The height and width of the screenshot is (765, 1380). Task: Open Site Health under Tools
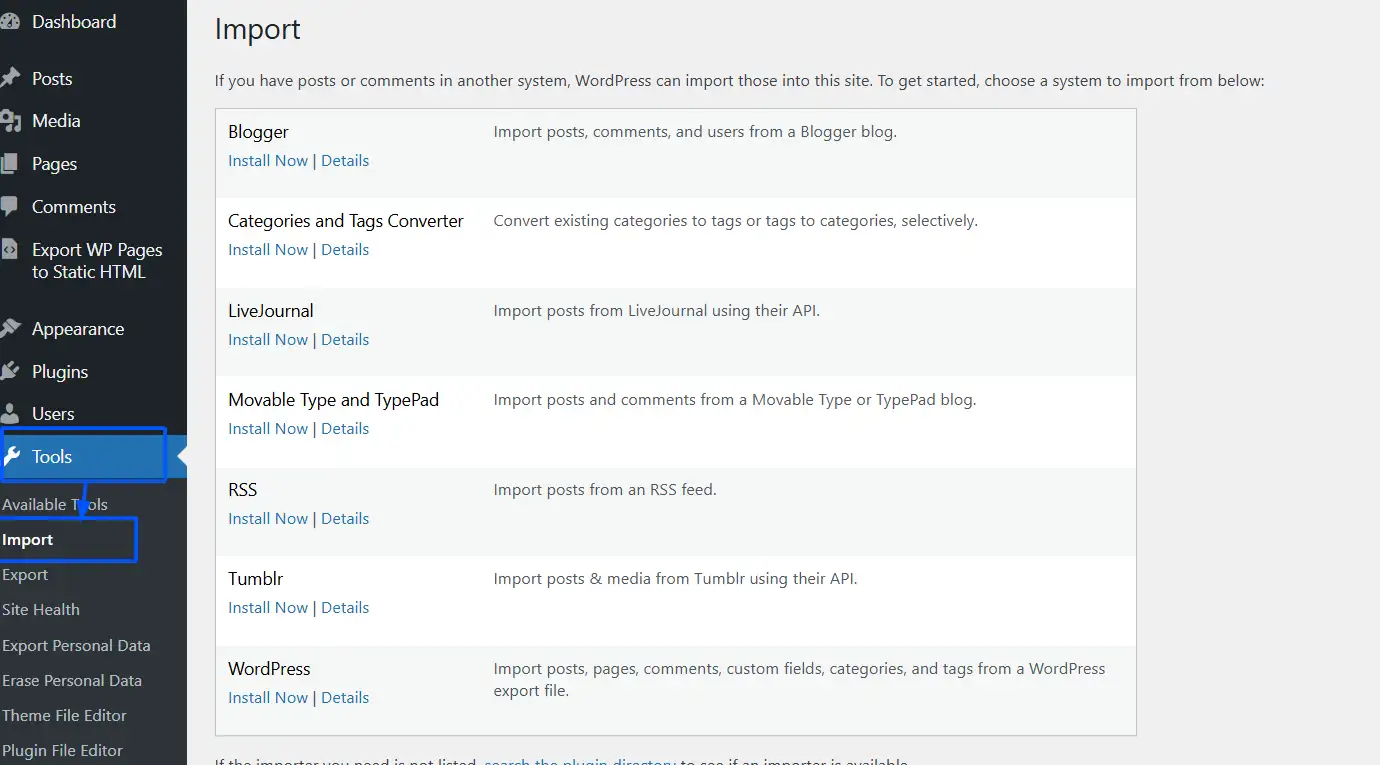(x=41, y=610)
